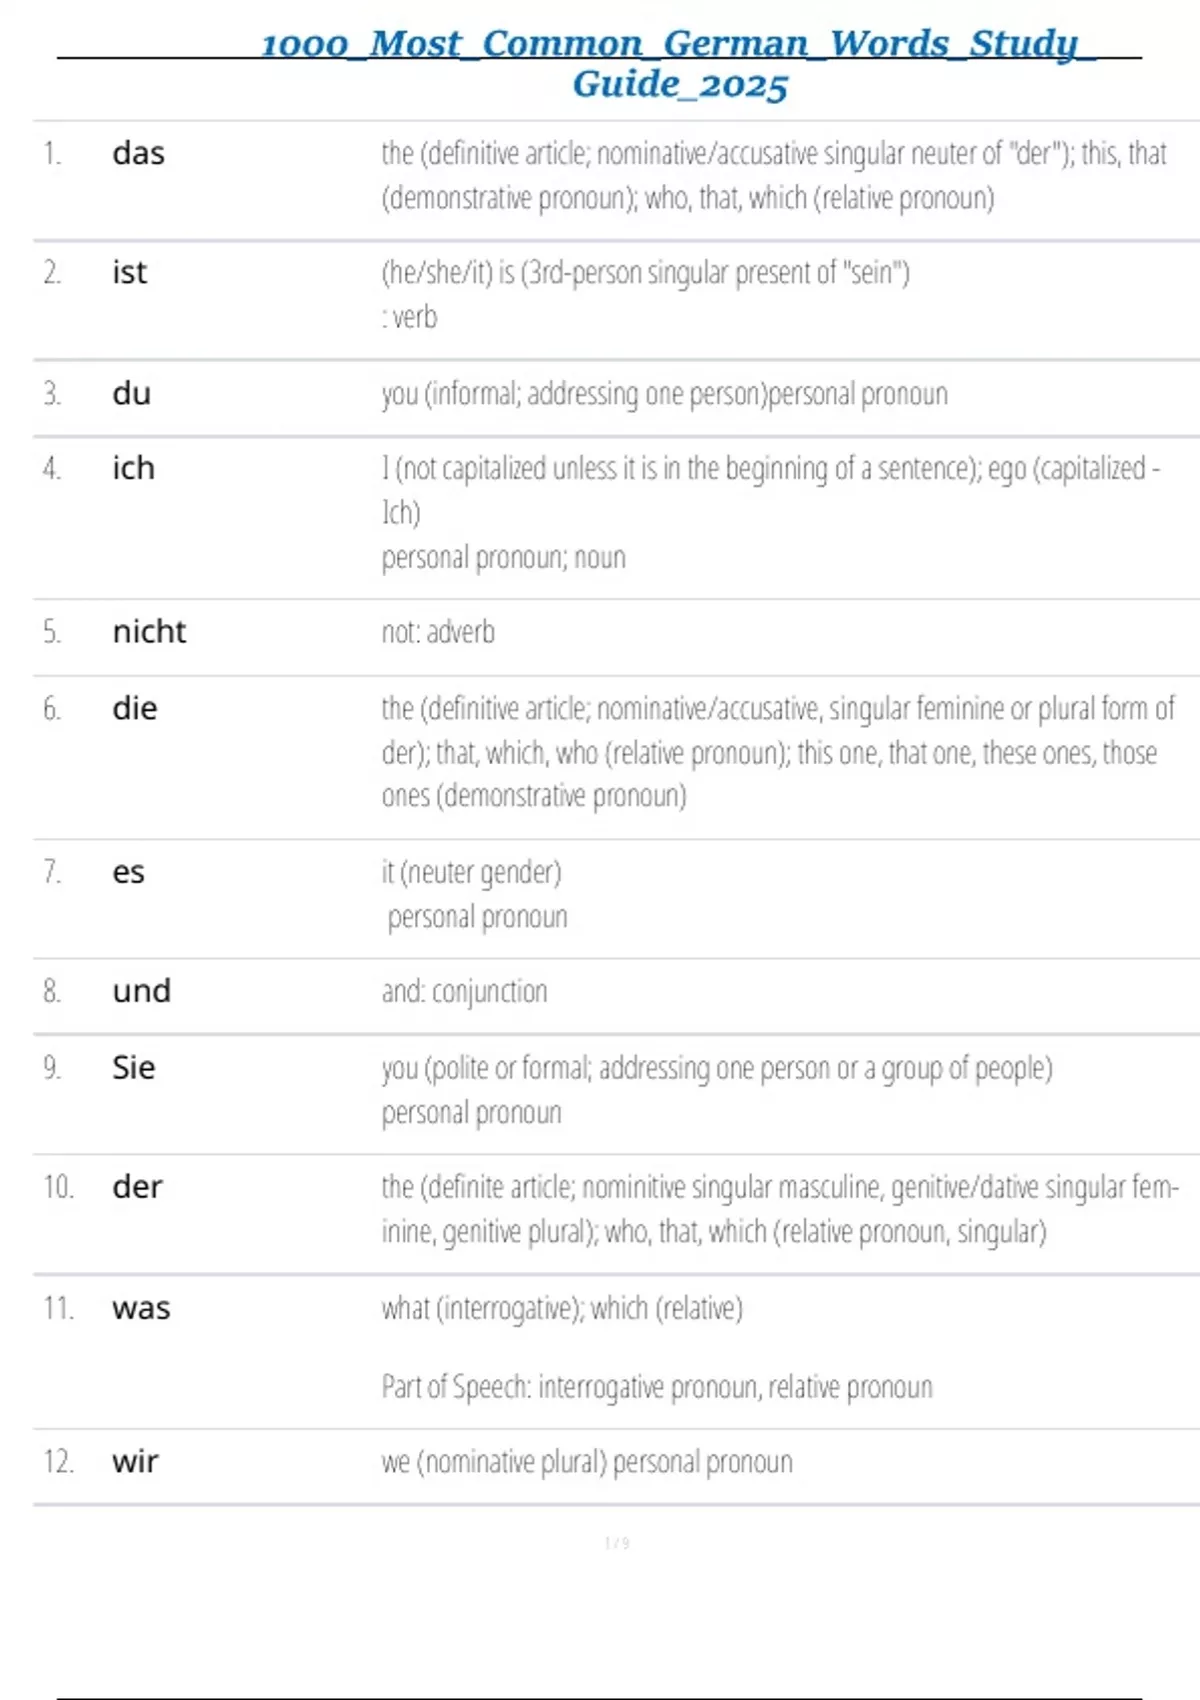
Task: Click the German word "wir"
Action: click(135, 1462)
